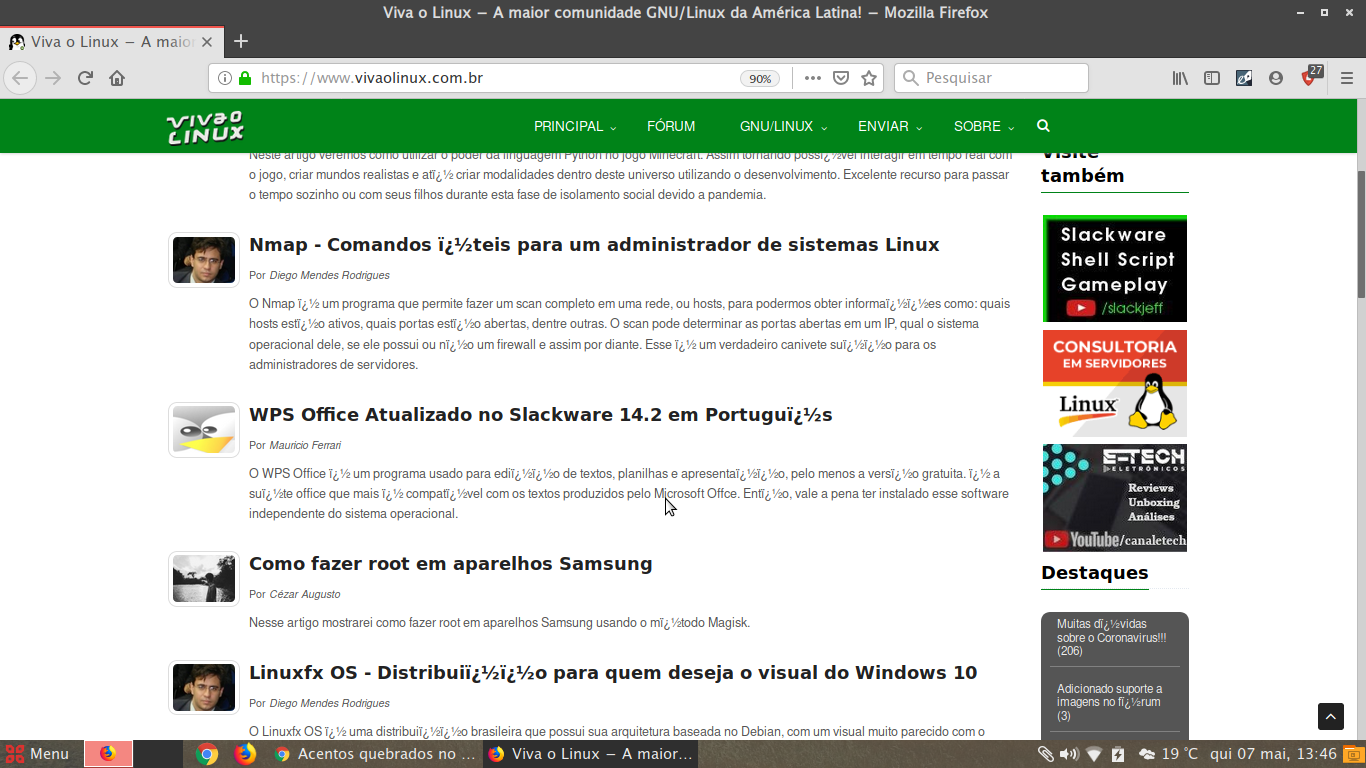Show site information icon in address bar
The image size is (1366, 768).
[x=225, y=78]
